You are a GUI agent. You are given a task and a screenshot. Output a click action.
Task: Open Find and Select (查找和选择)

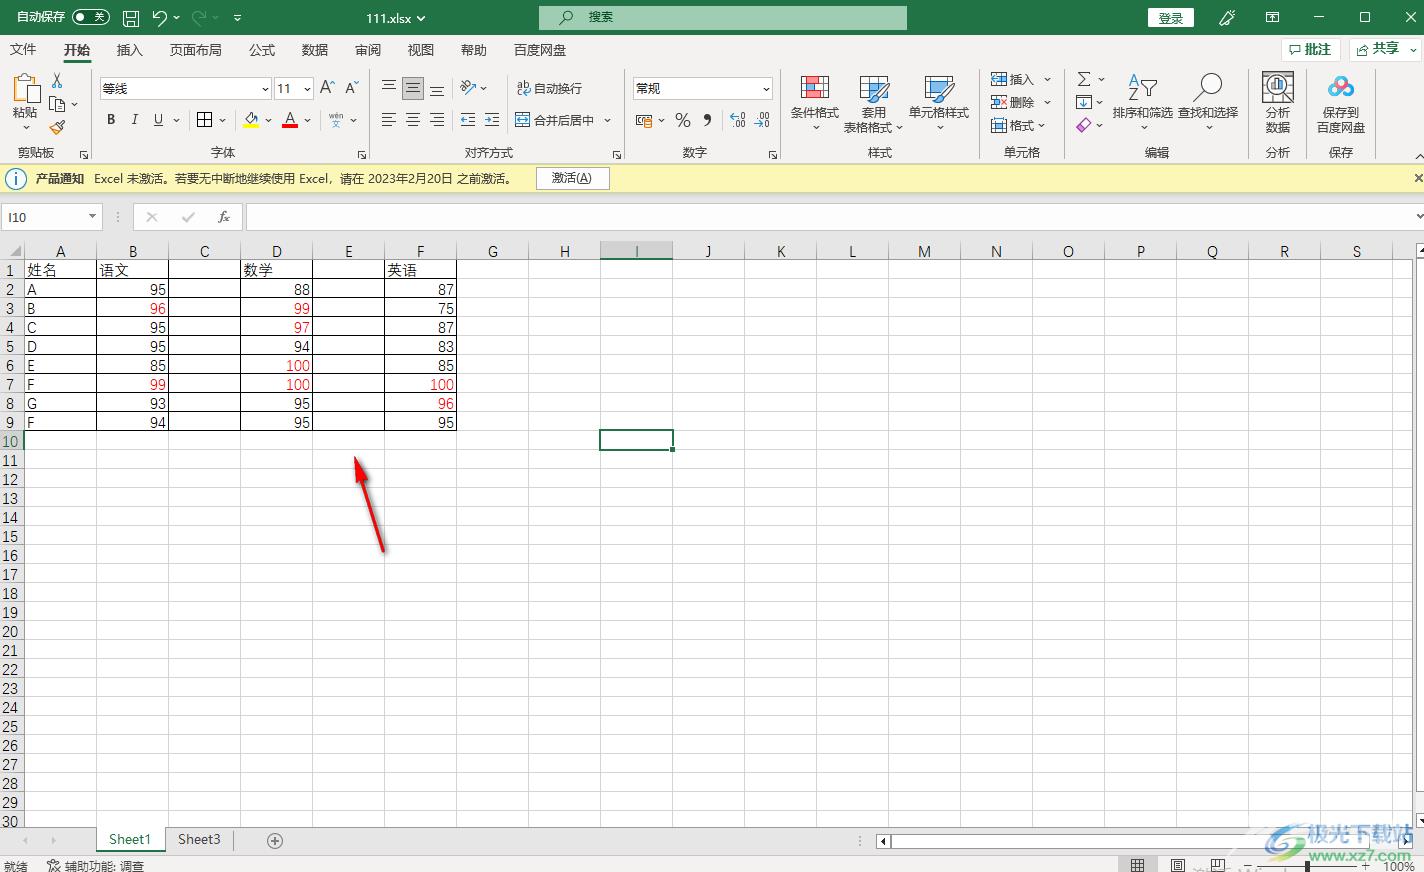1208,103
